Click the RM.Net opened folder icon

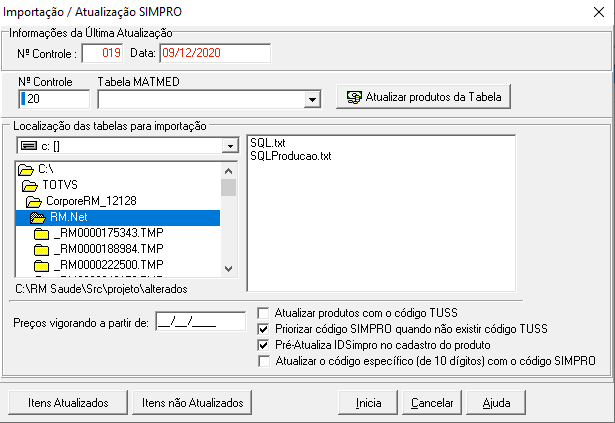click(38, 217)
